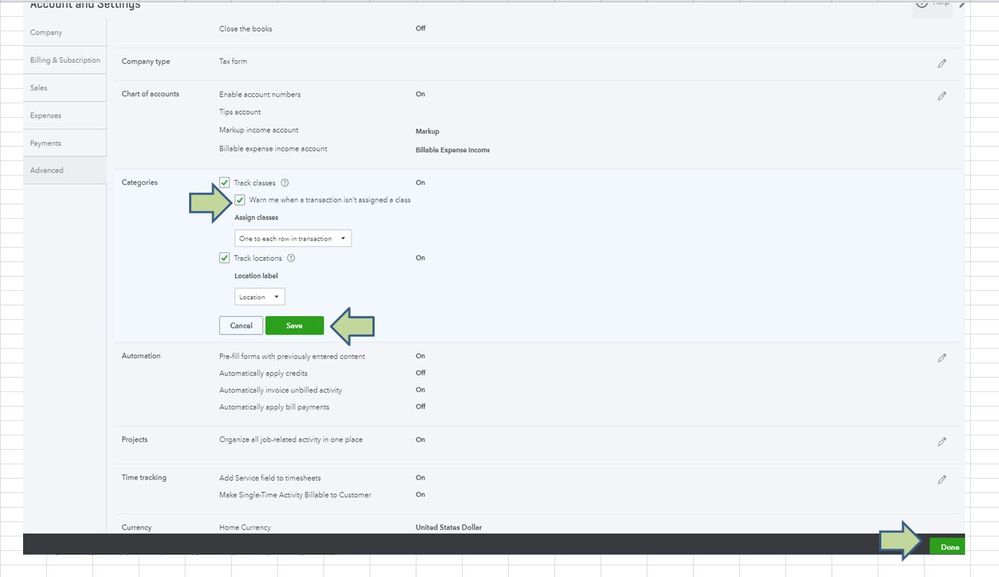Uncheck the Track classes checkbox
This screenshot has height=577, width=999.
(x=225, y=183)
